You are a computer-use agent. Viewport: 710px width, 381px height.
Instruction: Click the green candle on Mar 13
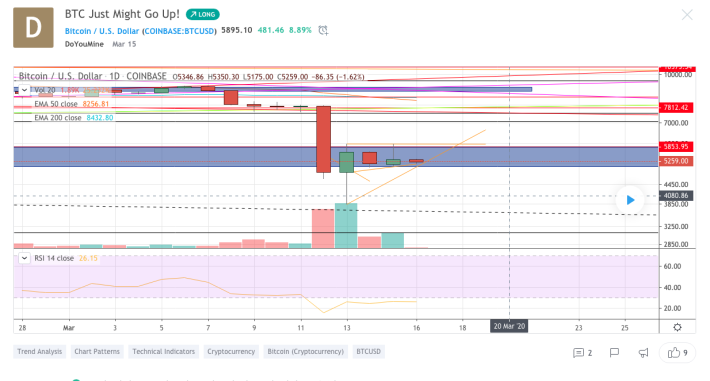click(x=346, y=162)
